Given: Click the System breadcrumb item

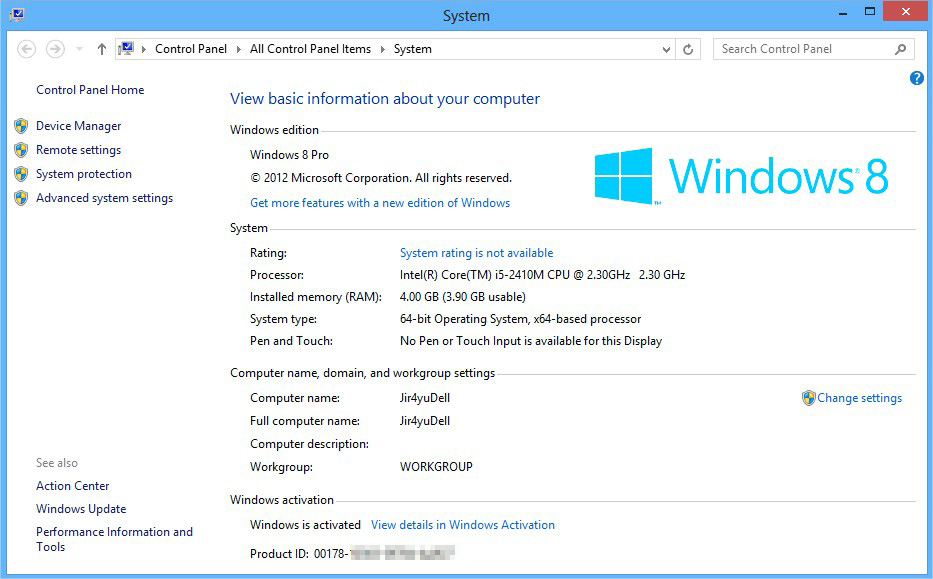Looking at the screenshot, I should (412, 49).
